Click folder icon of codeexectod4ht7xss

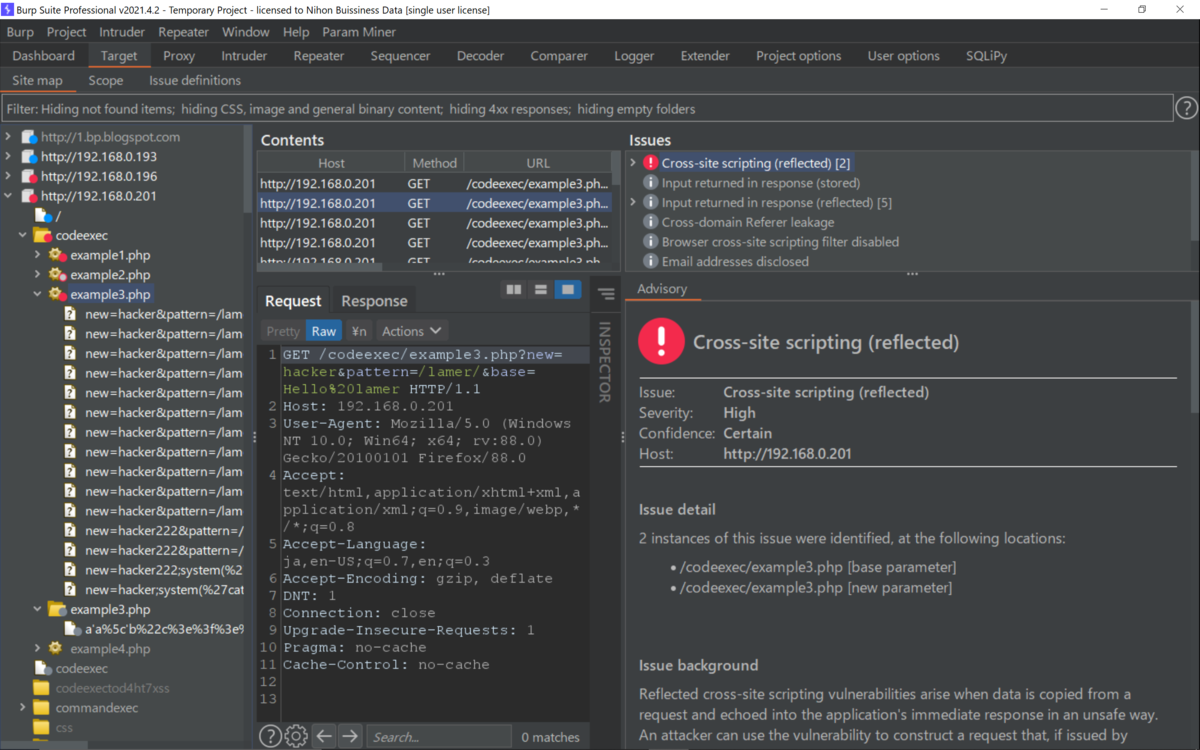pyautogui.click(x=42, y=688)
